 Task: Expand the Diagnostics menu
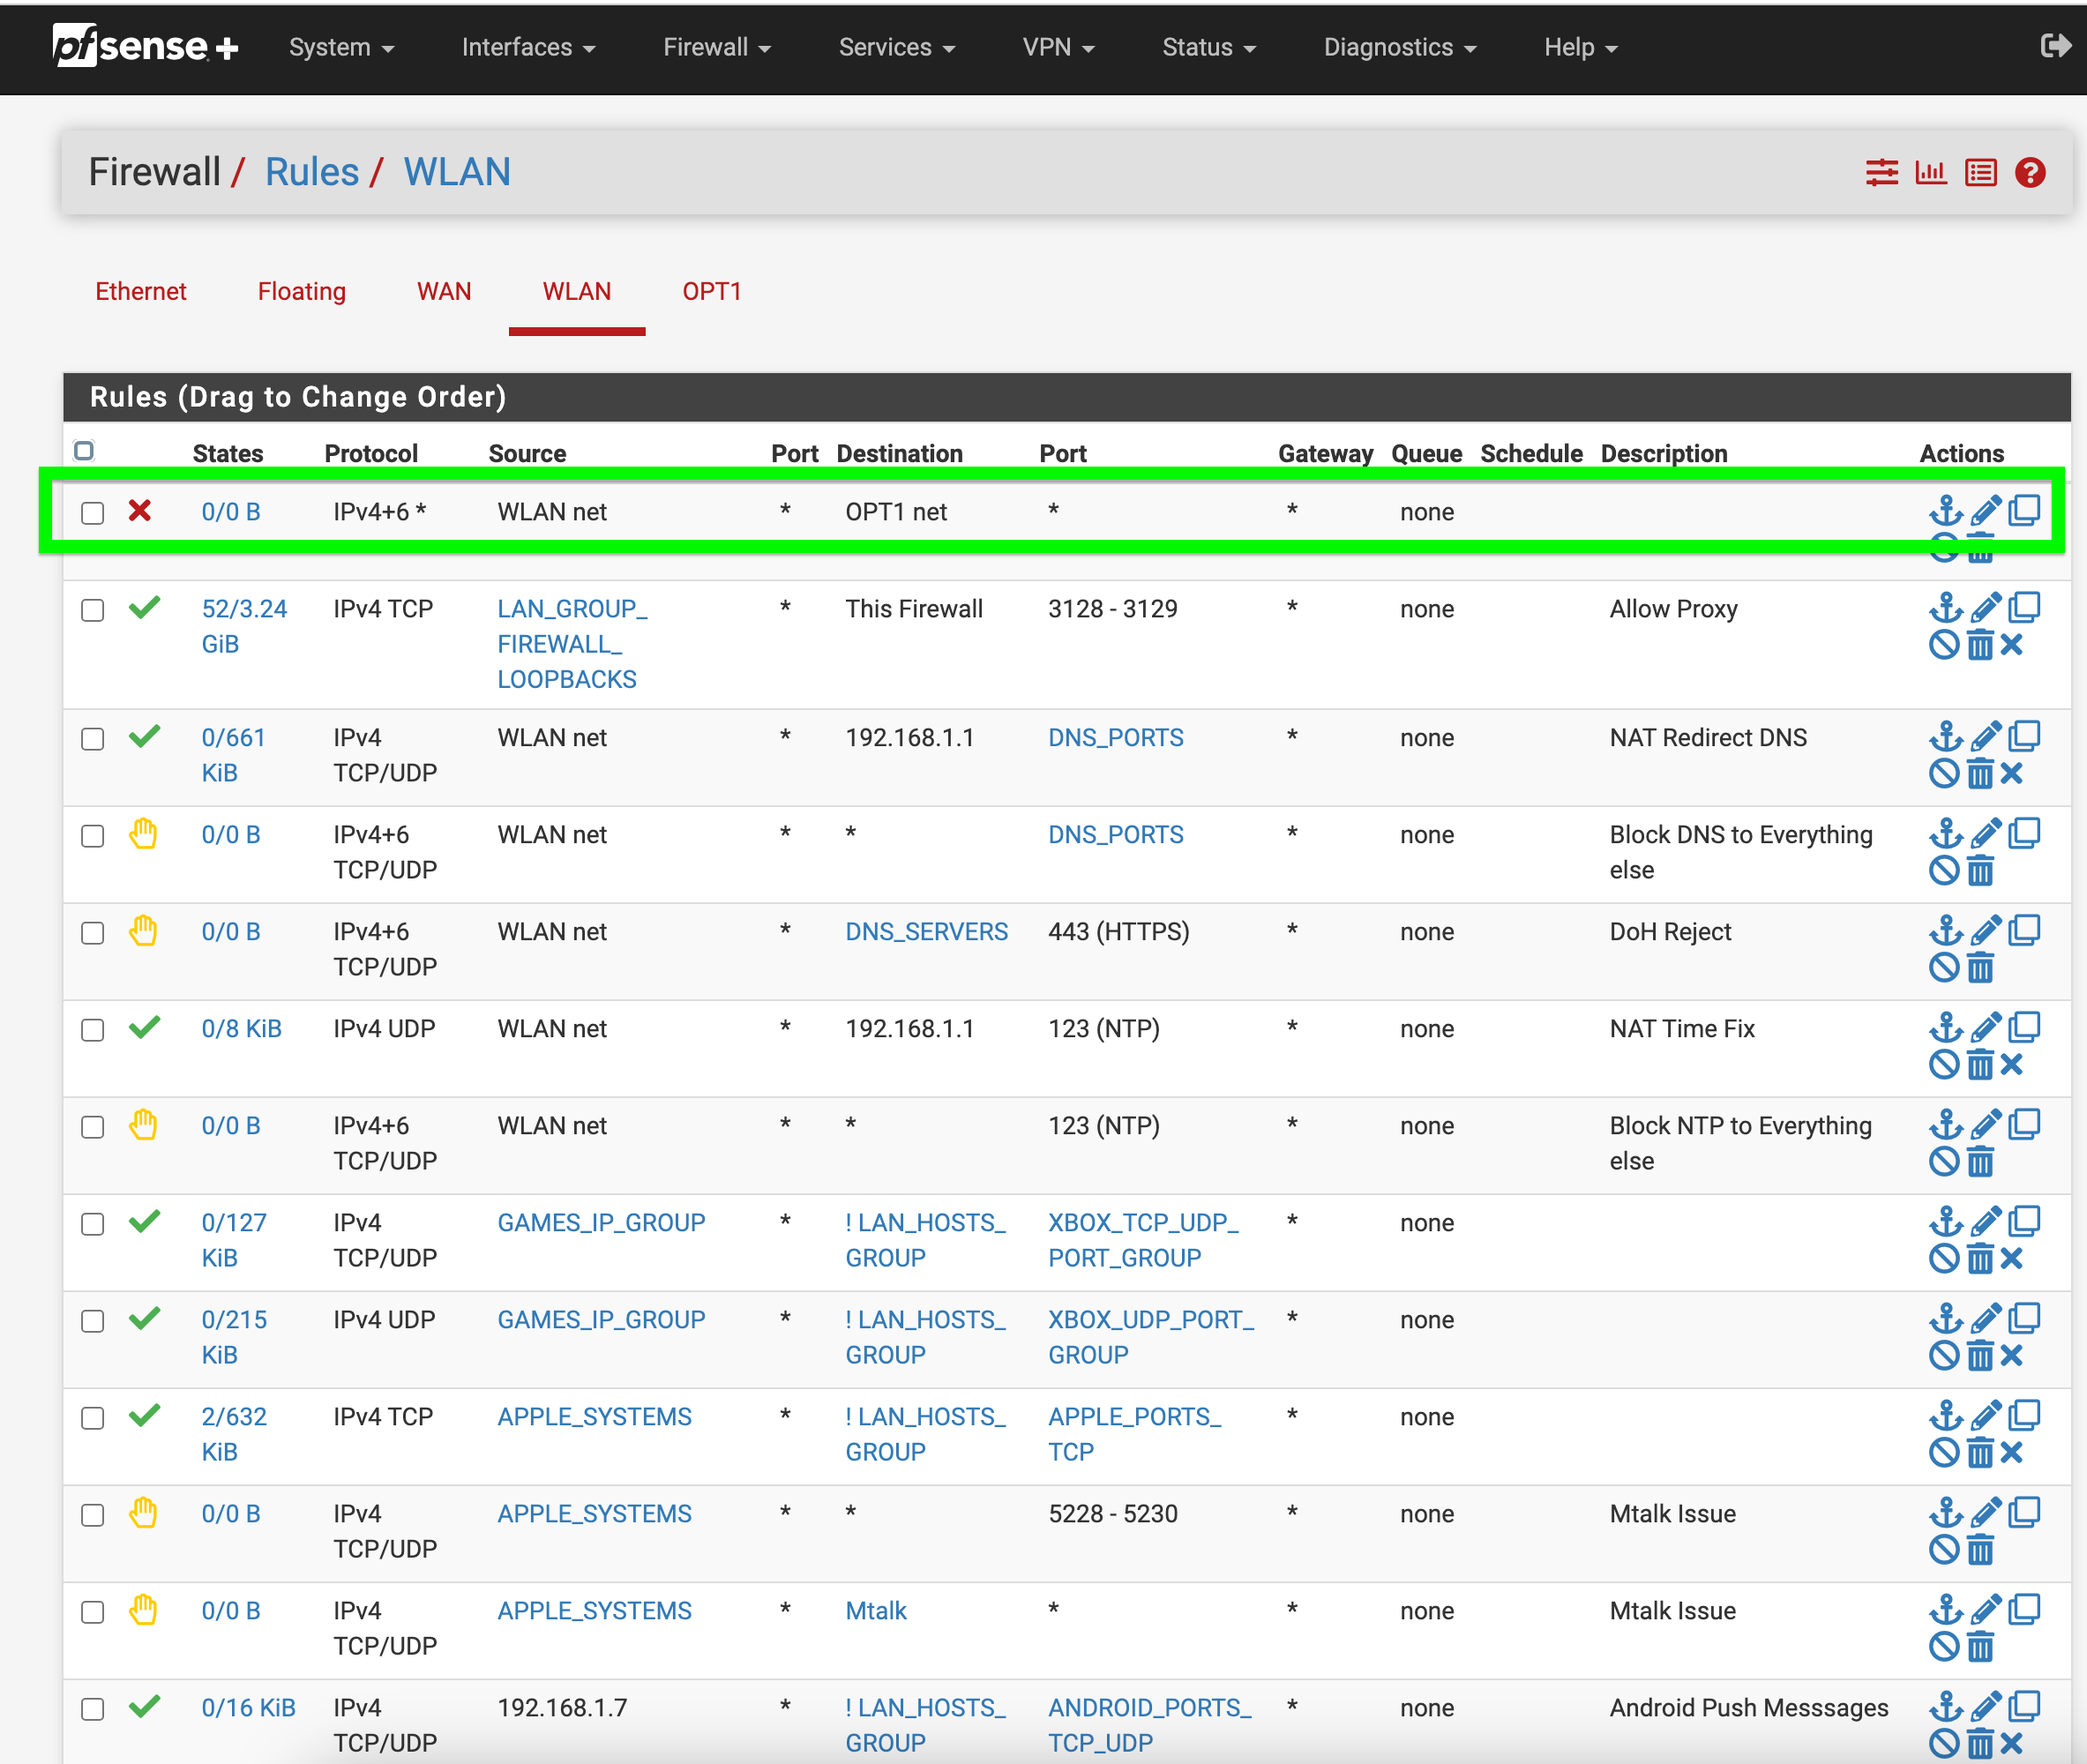click(x=1399, y=47)
